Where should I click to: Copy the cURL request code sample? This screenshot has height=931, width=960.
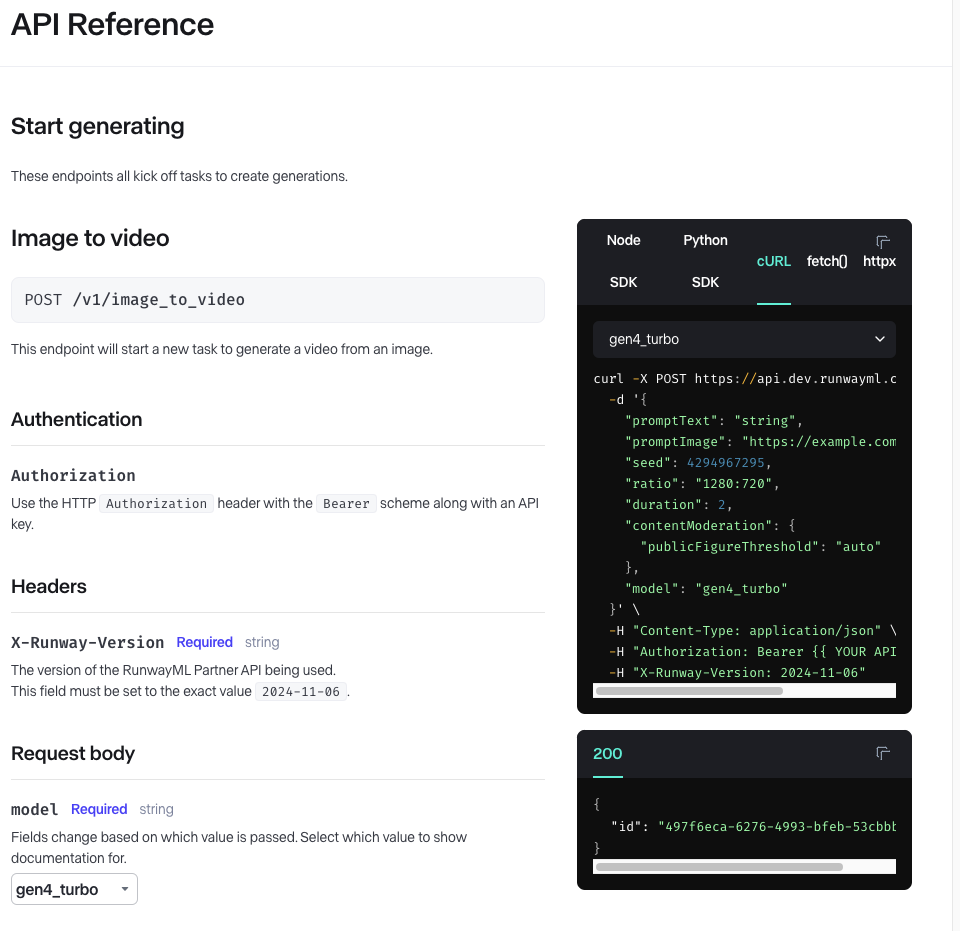[883, 242]
